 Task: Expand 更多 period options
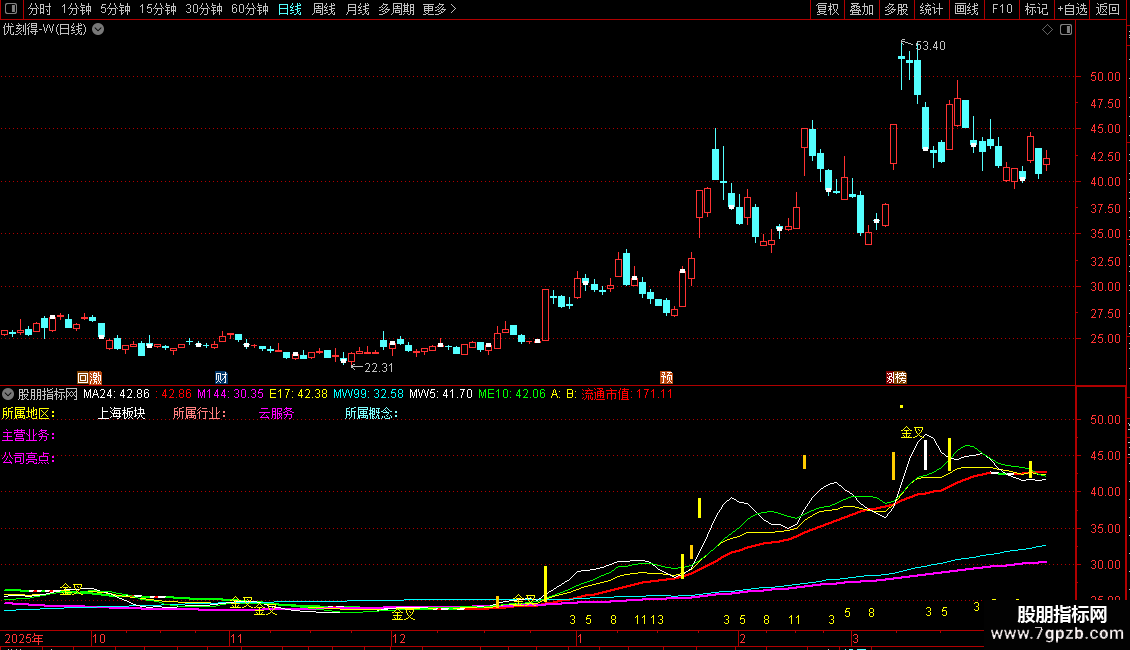[x=440, y=9]
